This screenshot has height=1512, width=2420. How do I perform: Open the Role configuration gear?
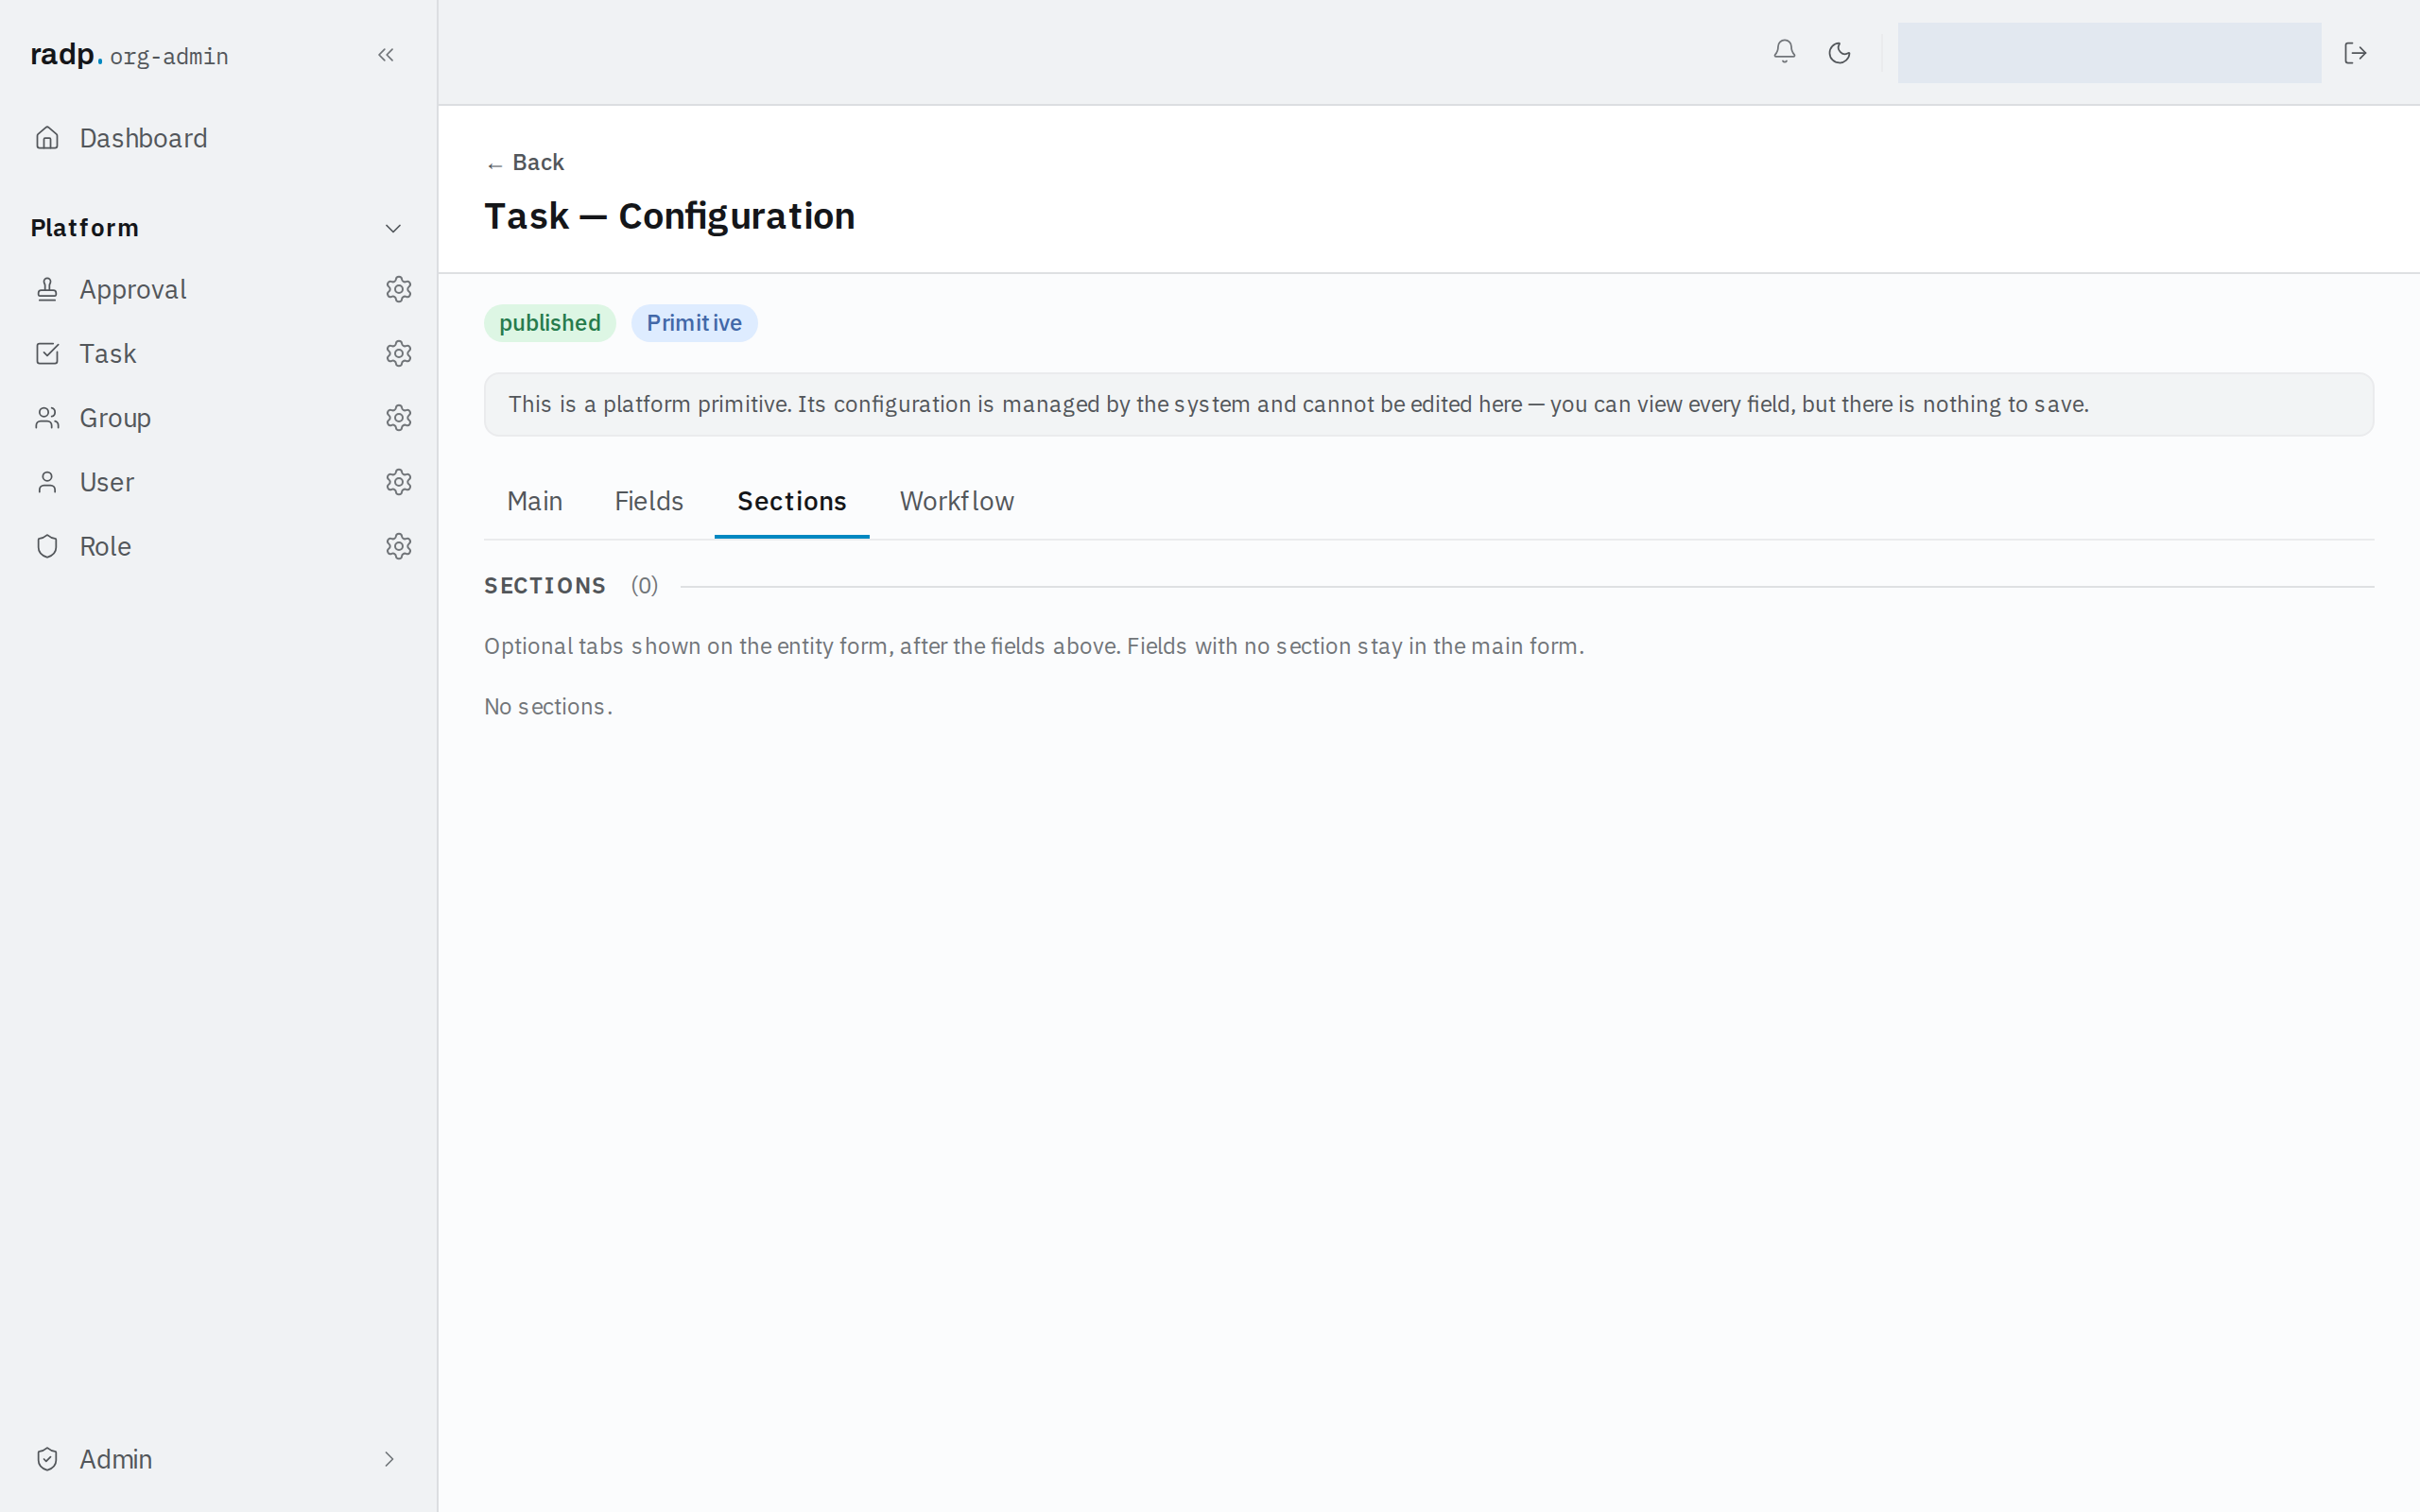tap(399, 546)
